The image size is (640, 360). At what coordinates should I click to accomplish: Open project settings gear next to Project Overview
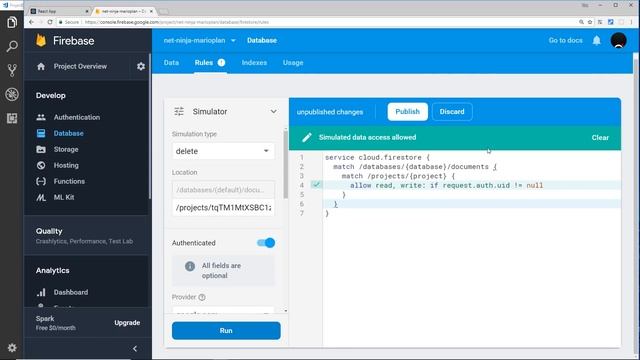[x=141, y=66]
